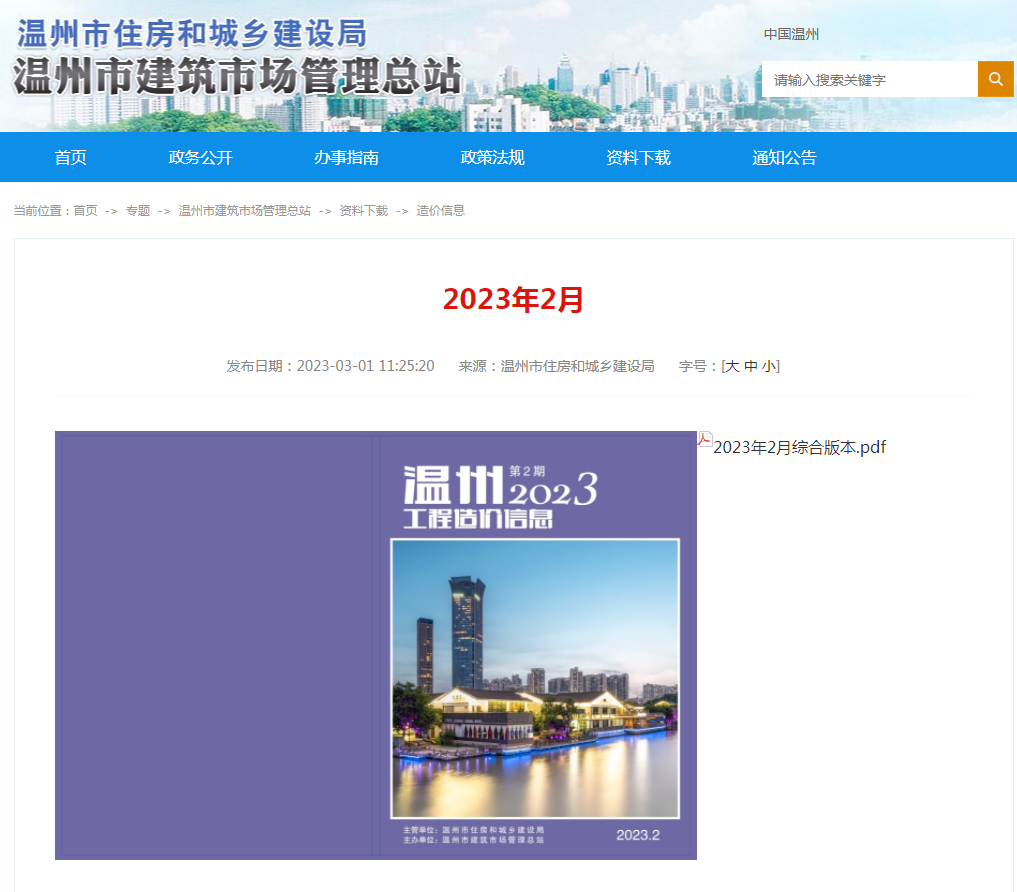
Task: Open the 2023年2月综合版本.pdf link
Action: 799,447
